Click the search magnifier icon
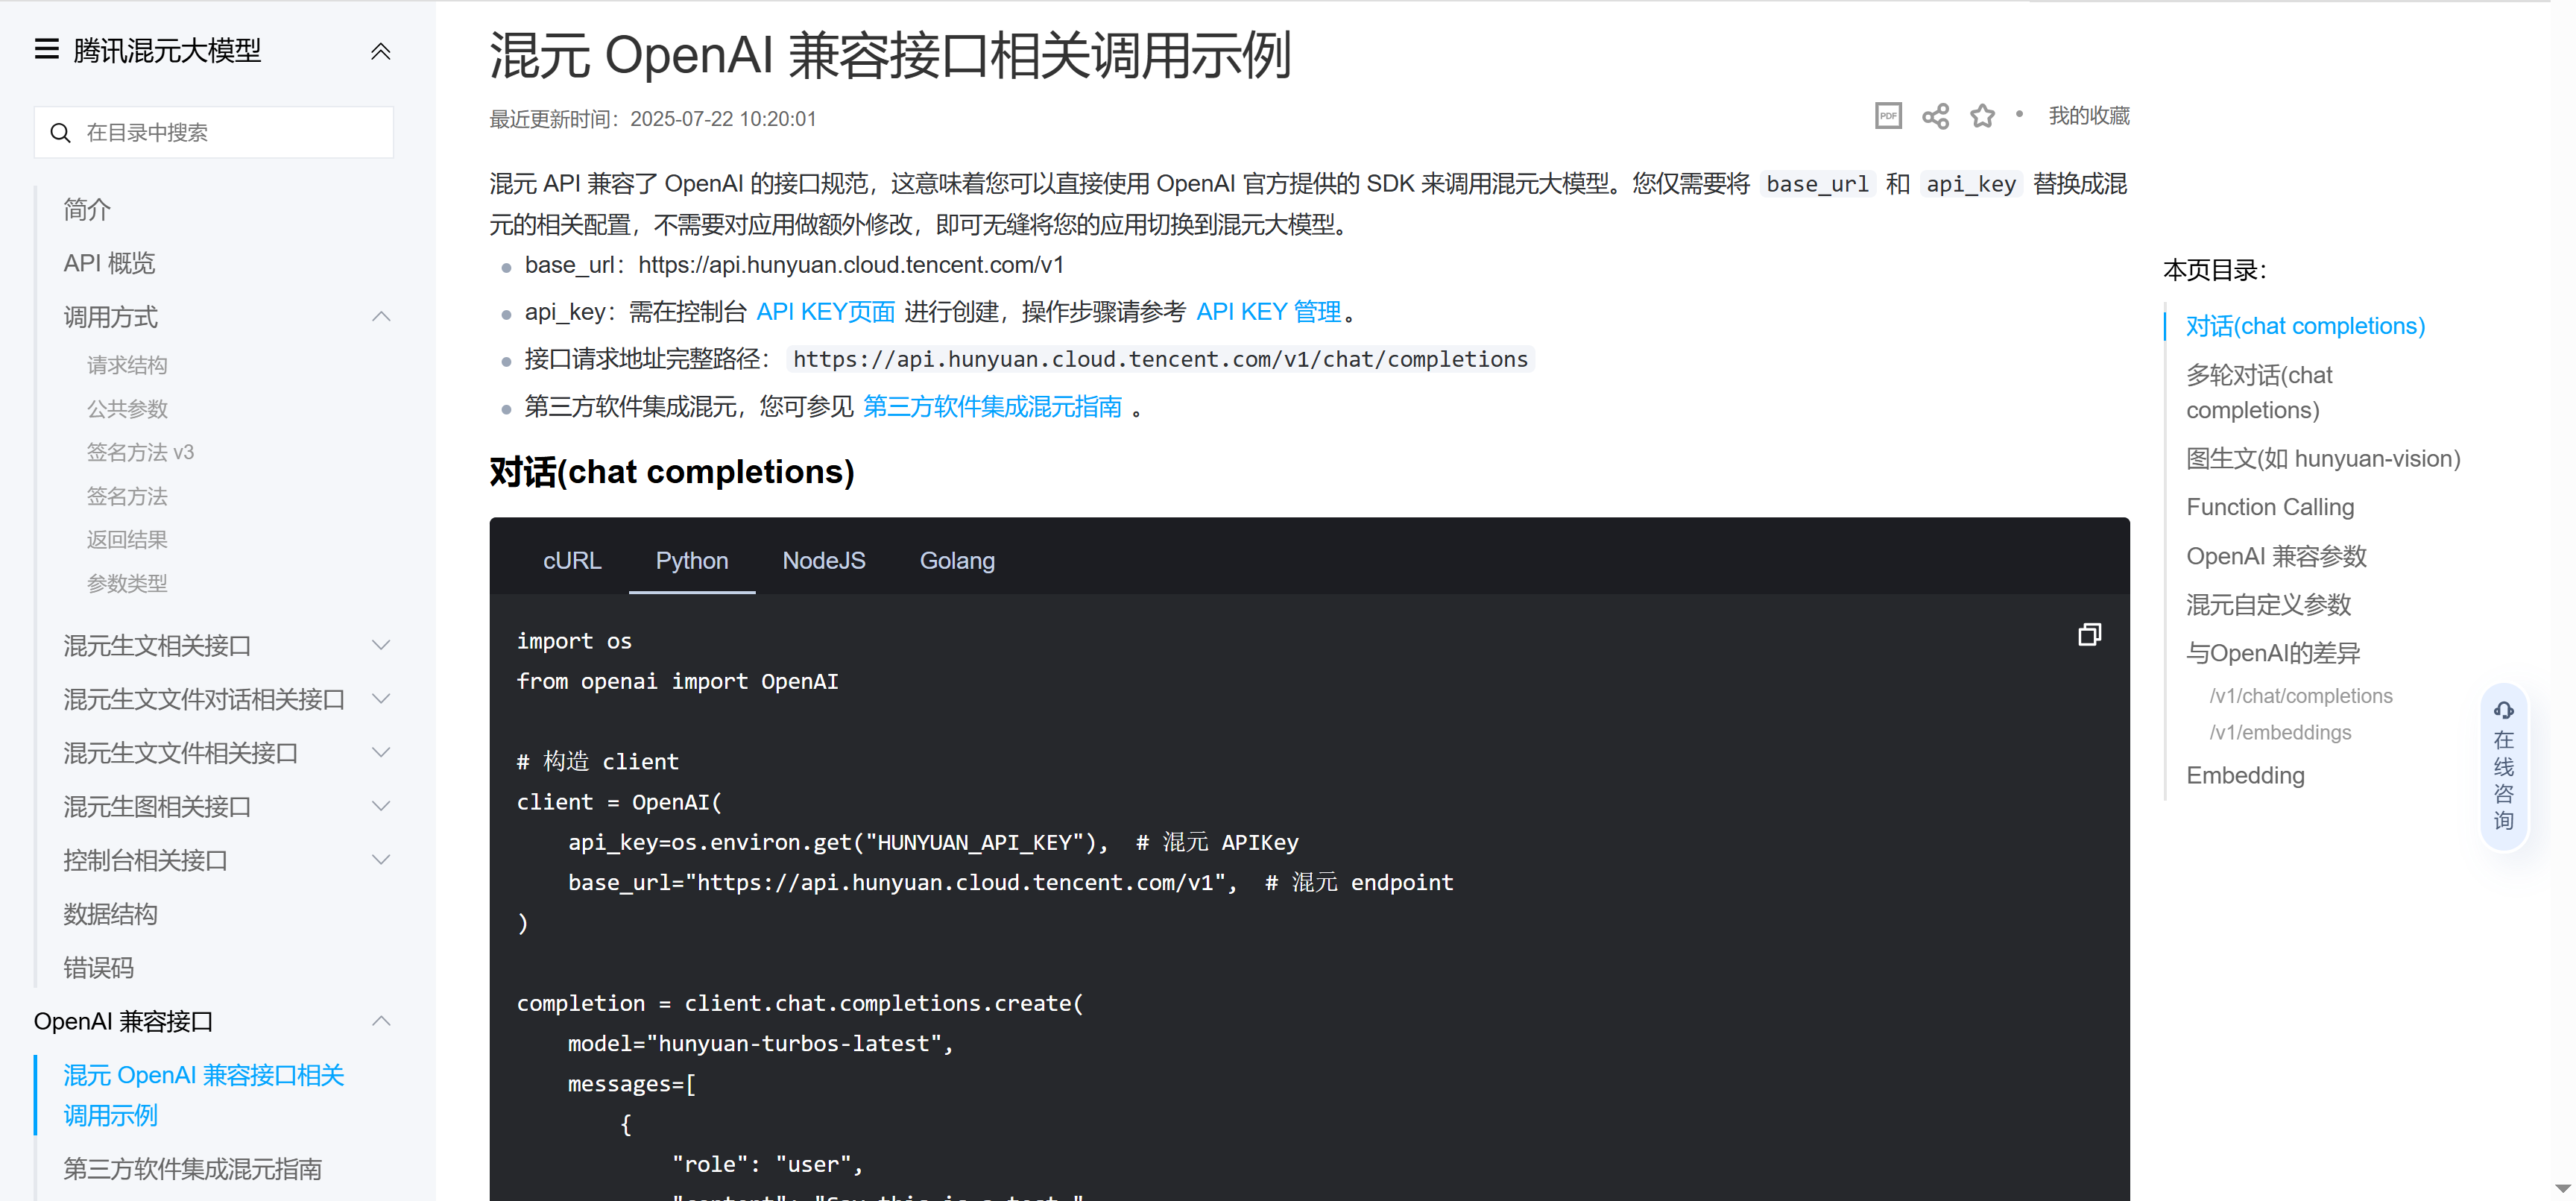Viewport: 2576px width, 1201px height. point(60,133)
